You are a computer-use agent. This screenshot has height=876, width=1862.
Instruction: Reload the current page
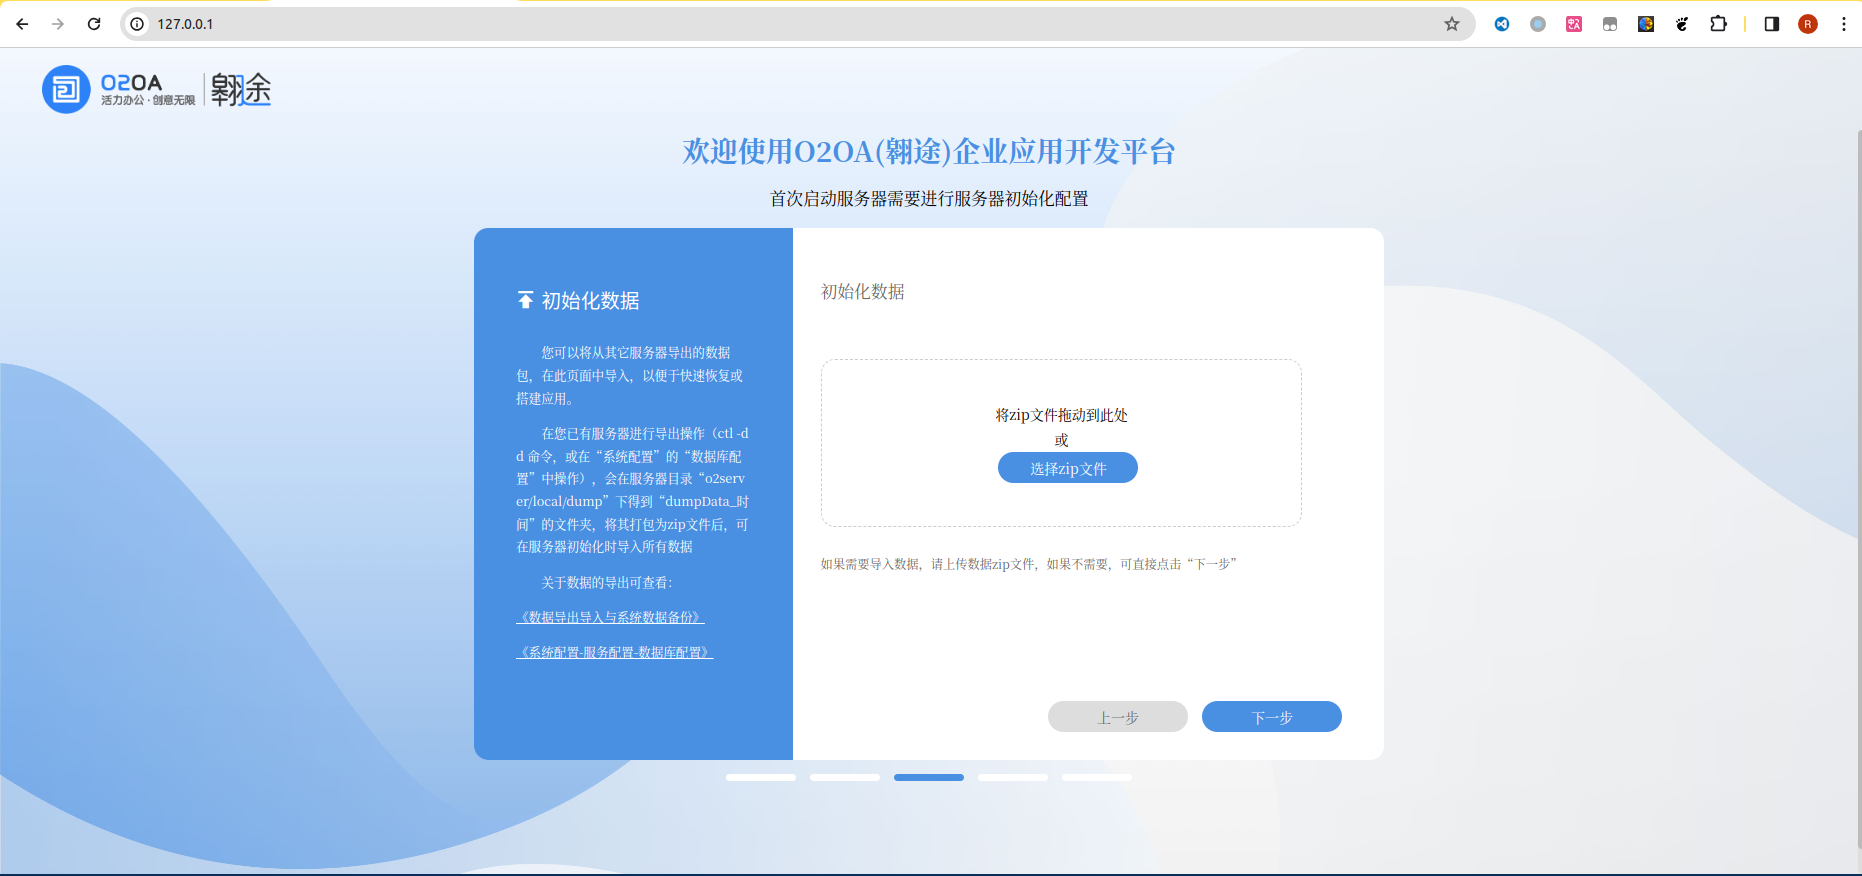pyautogui.click(x=94, y=24)
